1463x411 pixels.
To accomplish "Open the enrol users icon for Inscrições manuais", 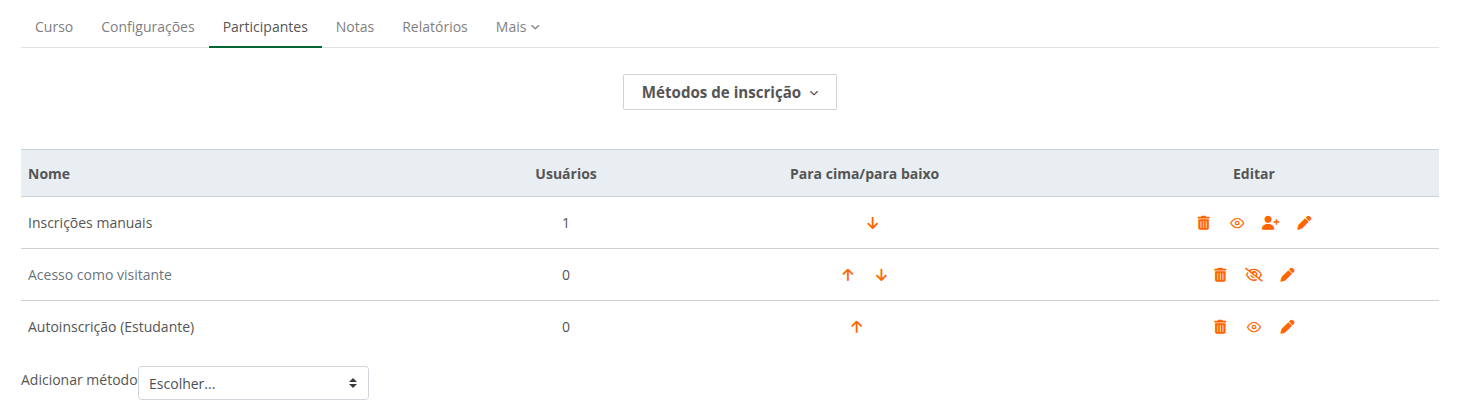I will (x=1270, y=223).
